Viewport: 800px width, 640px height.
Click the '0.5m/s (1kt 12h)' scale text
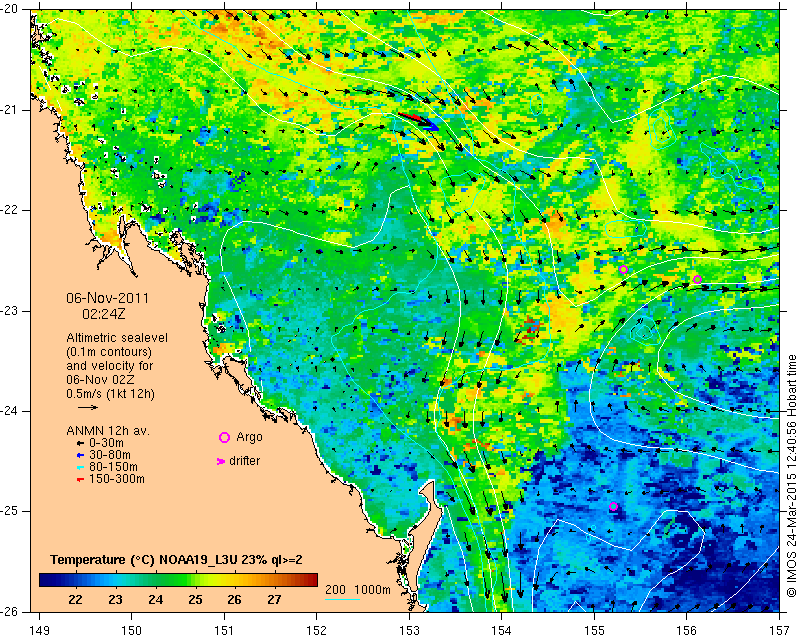pyautogui.click(x=110, y=394)
